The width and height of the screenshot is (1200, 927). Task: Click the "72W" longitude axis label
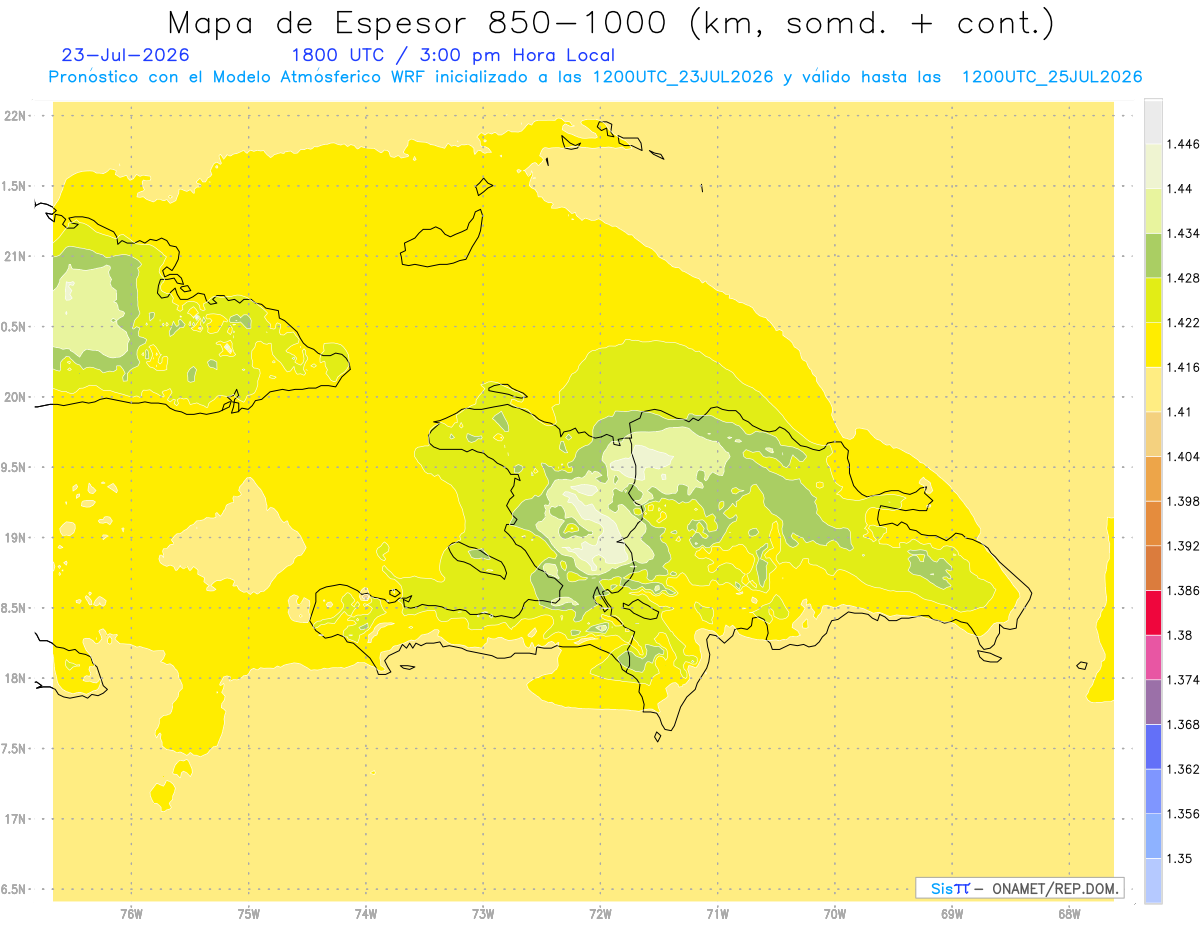[x=600, y=914]
